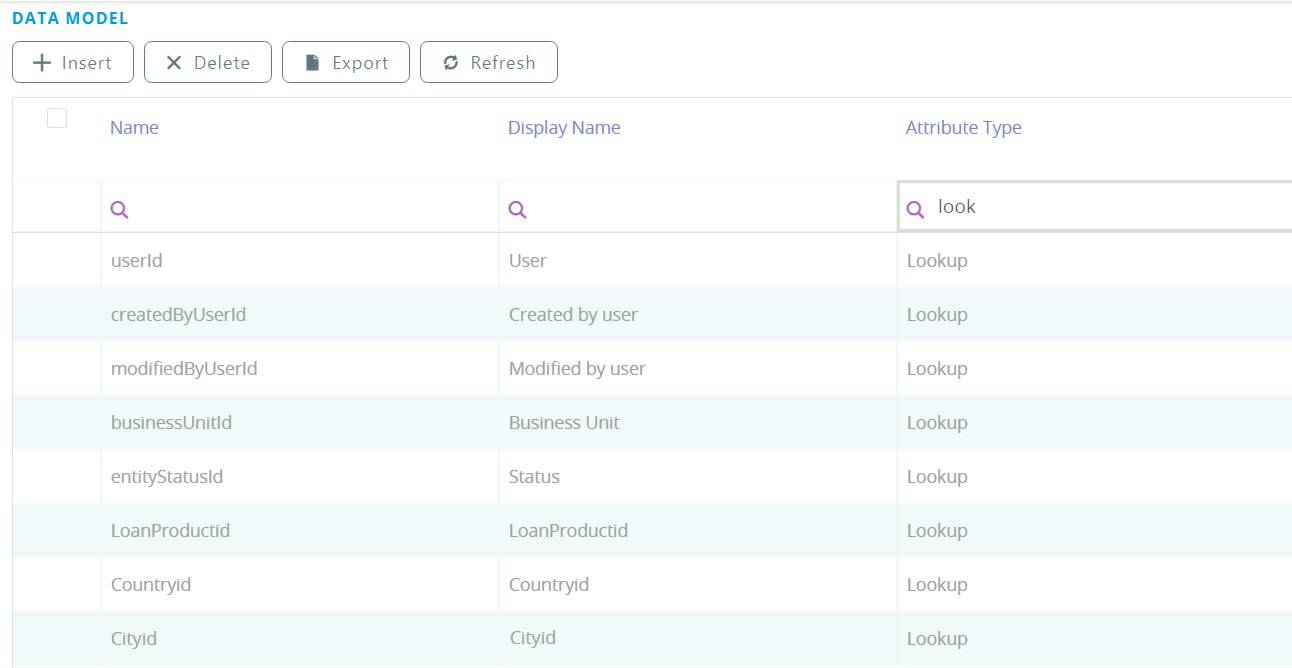Click the Delete button
1292x668 pixels.
(208, 62)
